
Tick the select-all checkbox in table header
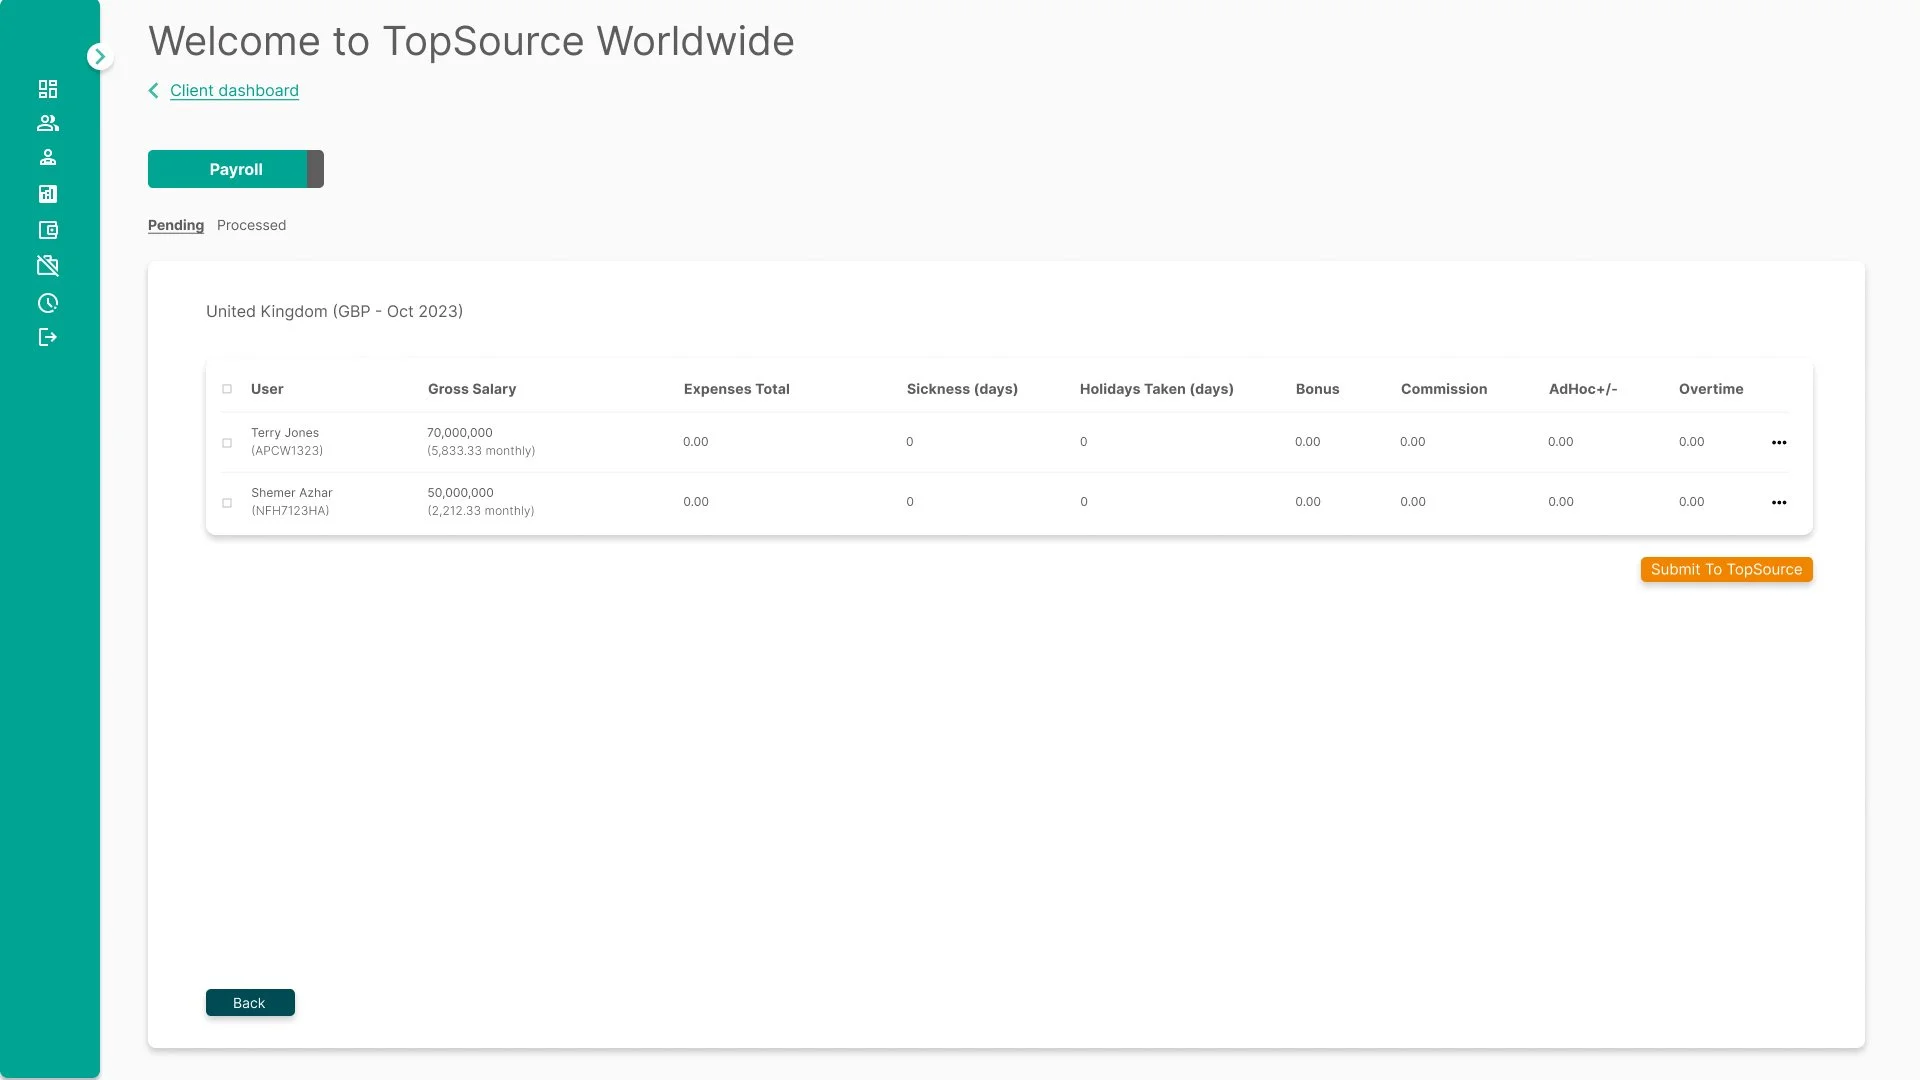pos(227,389)
